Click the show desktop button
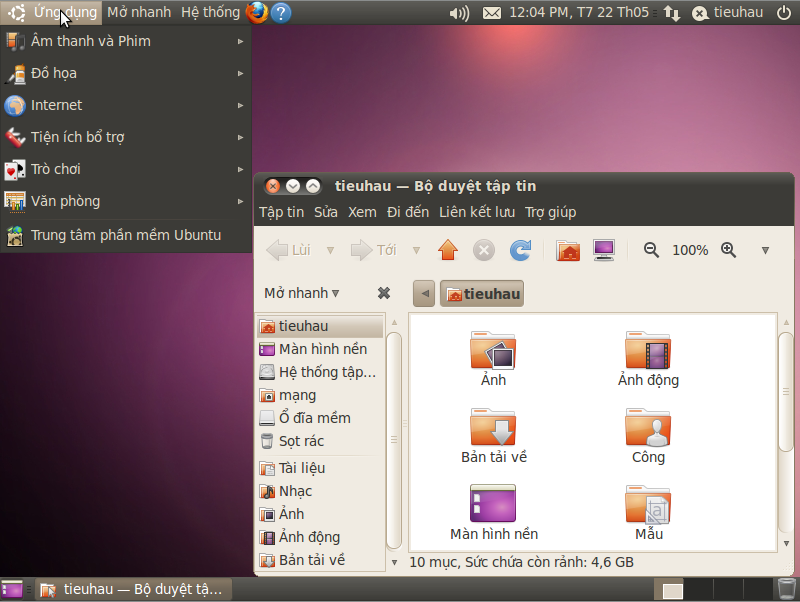 [x=12, y=589]
